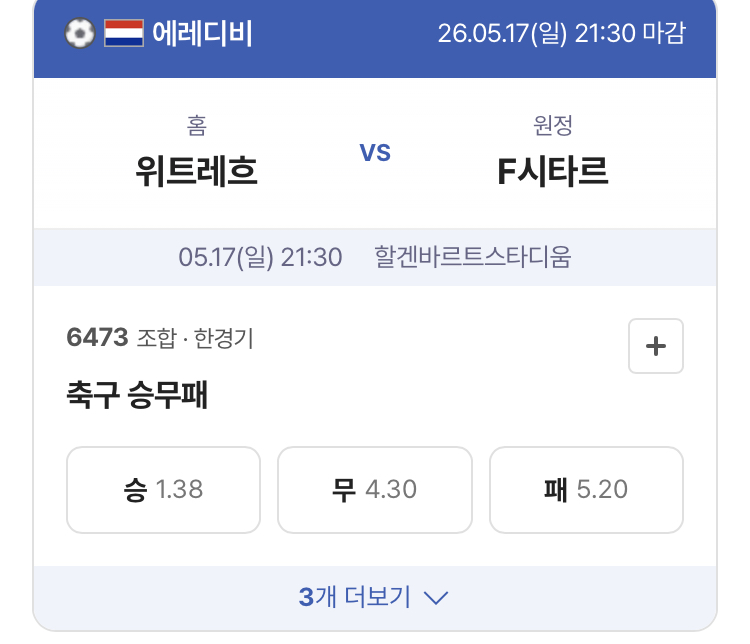
Task: Expand 3개 더보기 section
Action: (375, 598)
